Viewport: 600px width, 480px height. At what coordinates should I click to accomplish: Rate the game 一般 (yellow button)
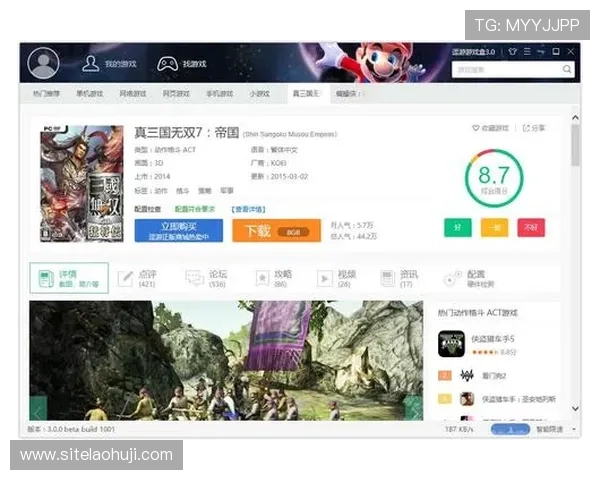494,227
